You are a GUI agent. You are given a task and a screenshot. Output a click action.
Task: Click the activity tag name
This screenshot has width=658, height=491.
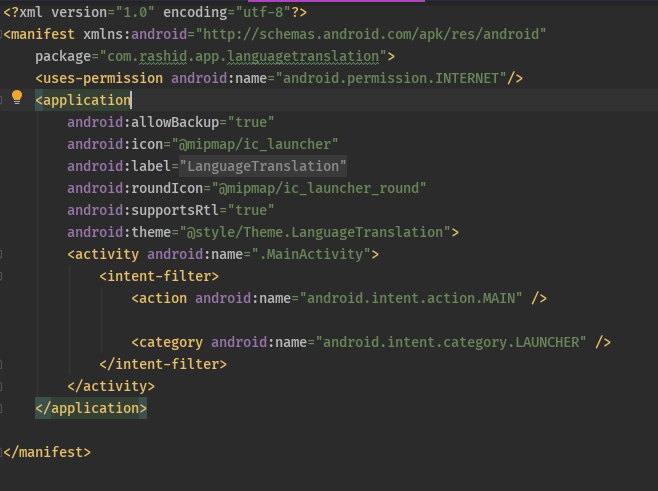[107, 254]
